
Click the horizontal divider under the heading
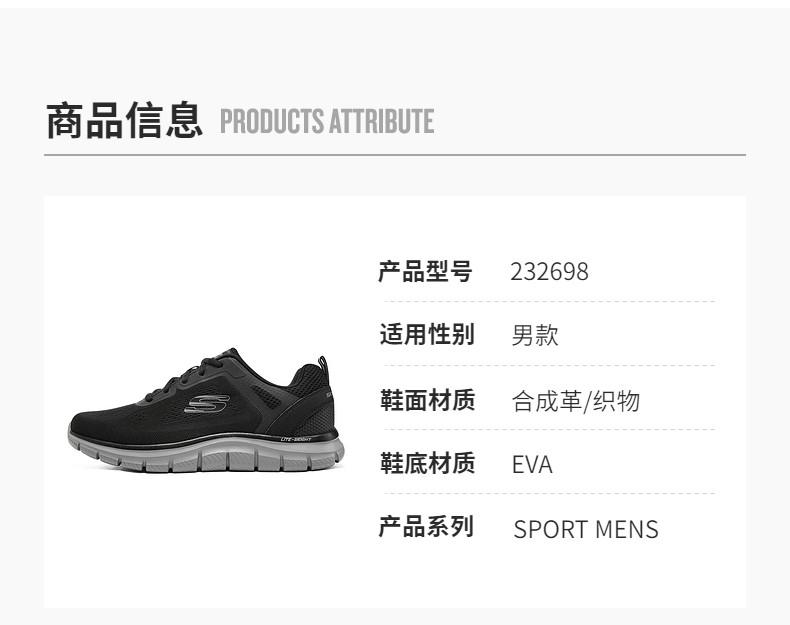[x=395, y=155]
